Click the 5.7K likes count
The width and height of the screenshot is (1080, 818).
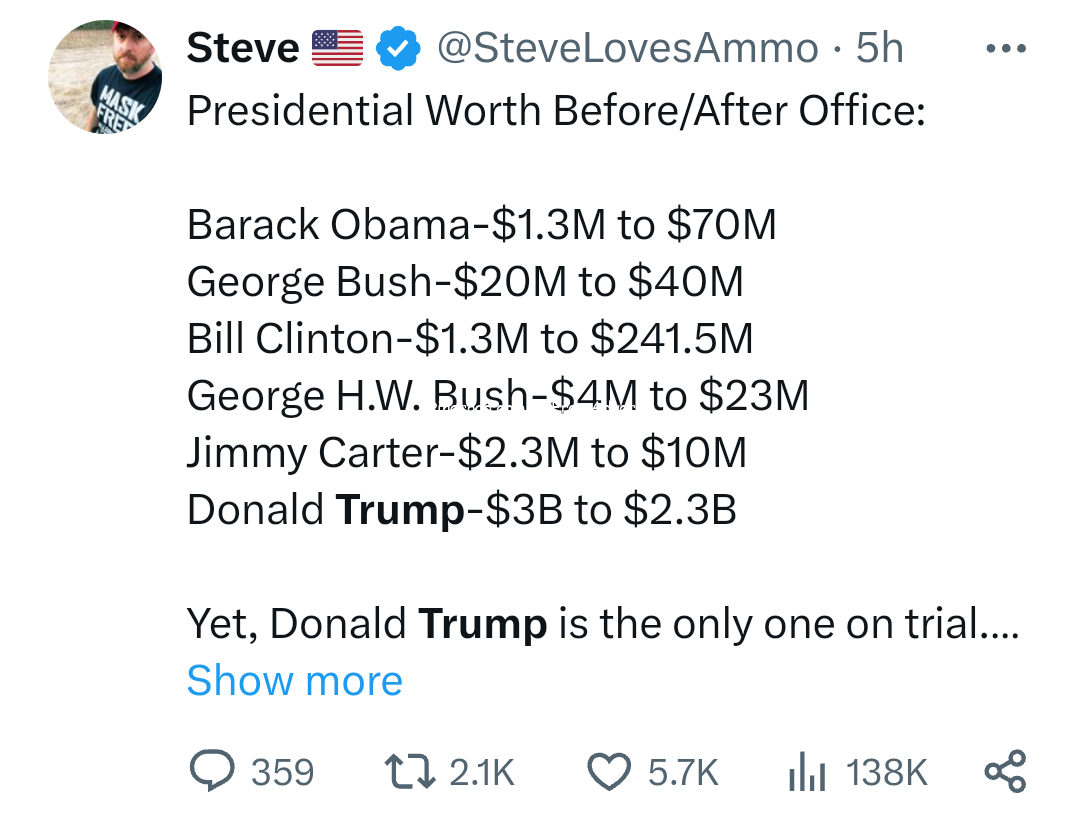pos(683,772)
